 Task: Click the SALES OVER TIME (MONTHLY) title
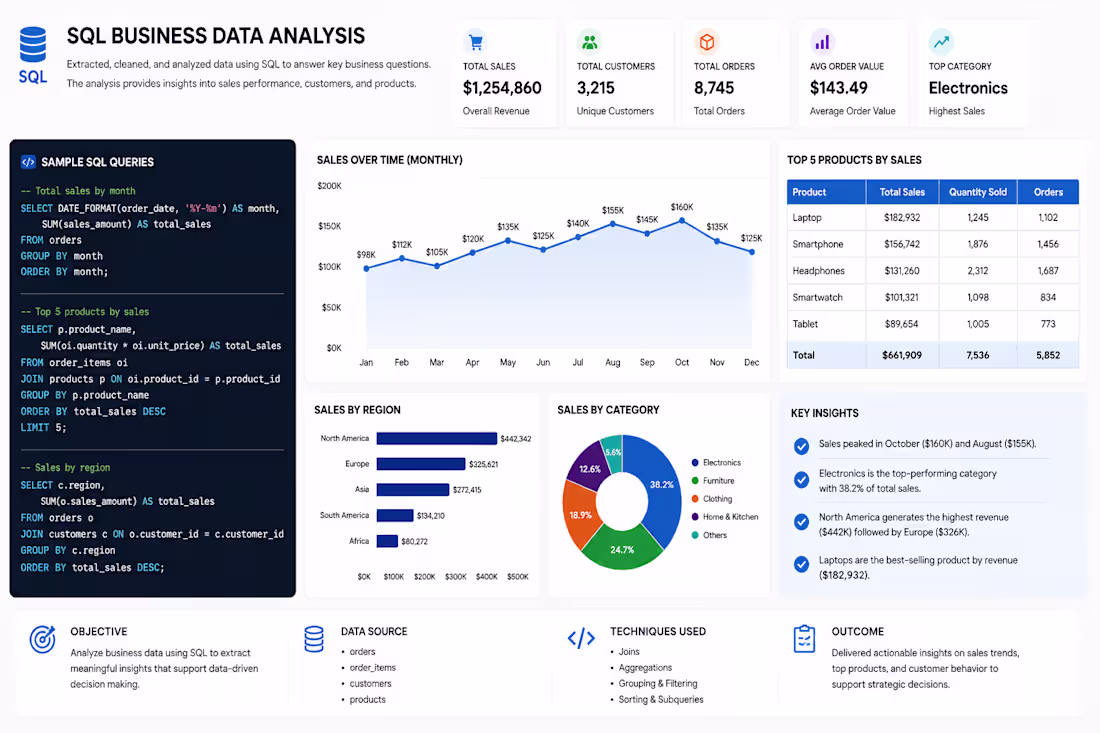click(389, 160)
